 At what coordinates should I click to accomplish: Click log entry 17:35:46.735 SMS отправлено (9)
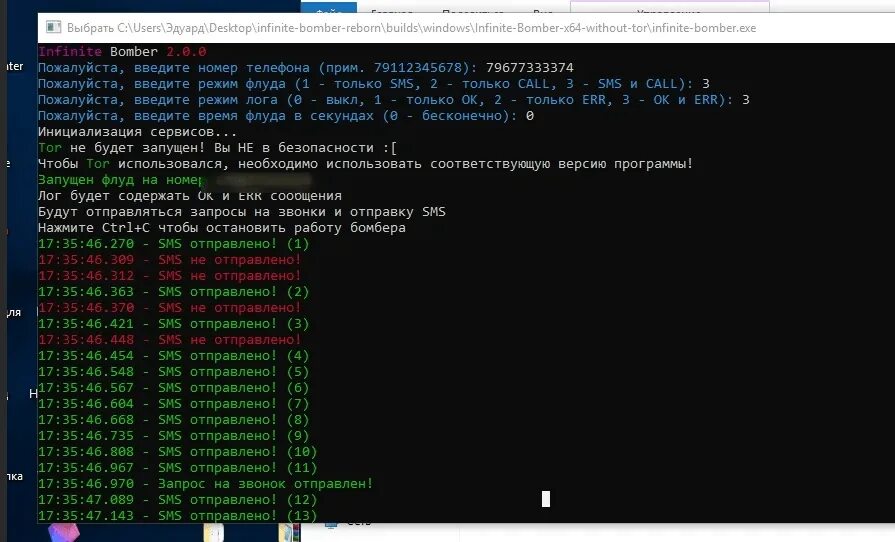[x=174, y=435]
